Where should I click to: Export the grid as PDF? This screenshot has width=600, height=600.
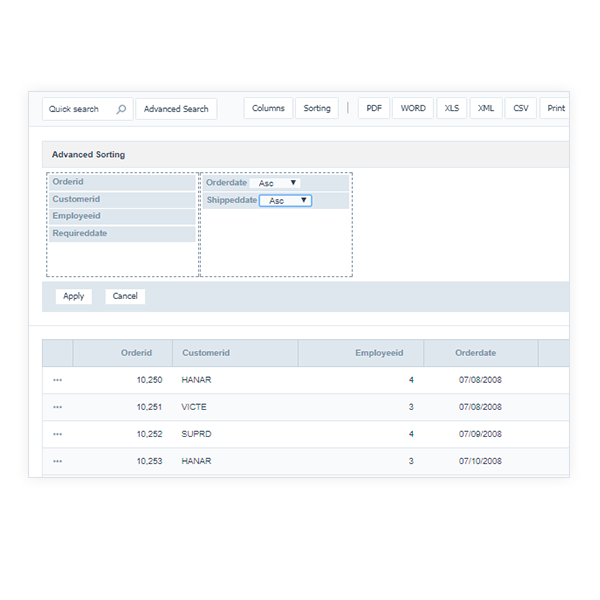point(374,108)
